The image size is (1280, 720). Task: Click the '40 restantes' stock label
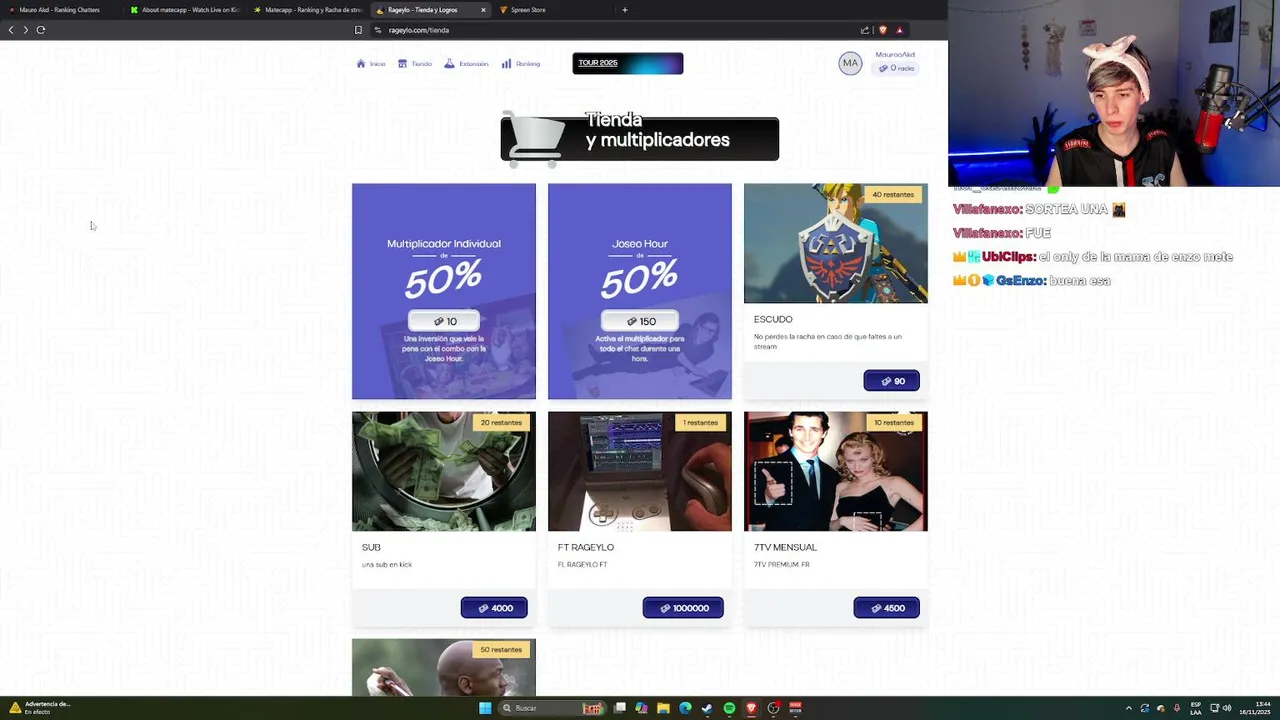point(893,195)
